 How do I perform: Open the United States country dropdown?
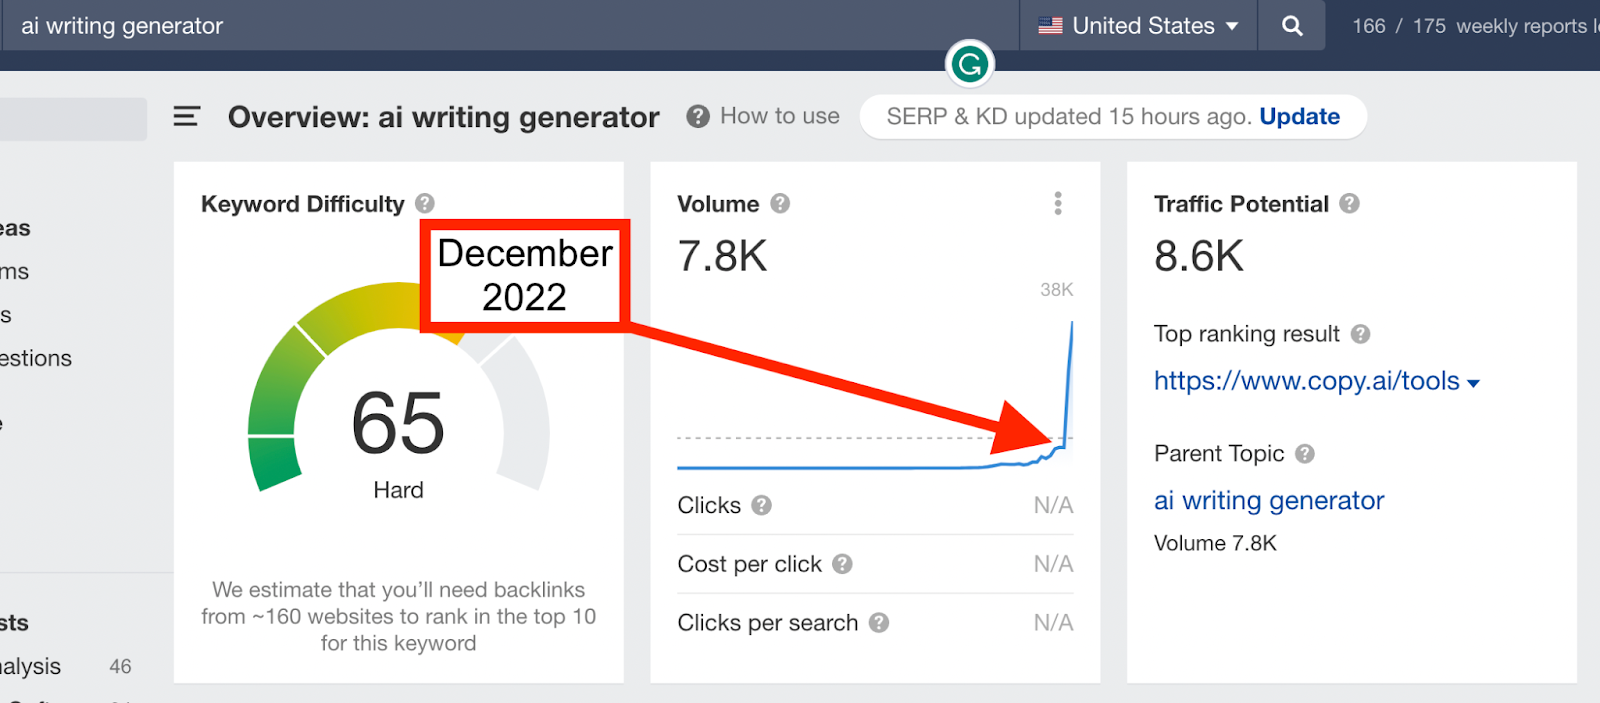(x=1138, y=26)
